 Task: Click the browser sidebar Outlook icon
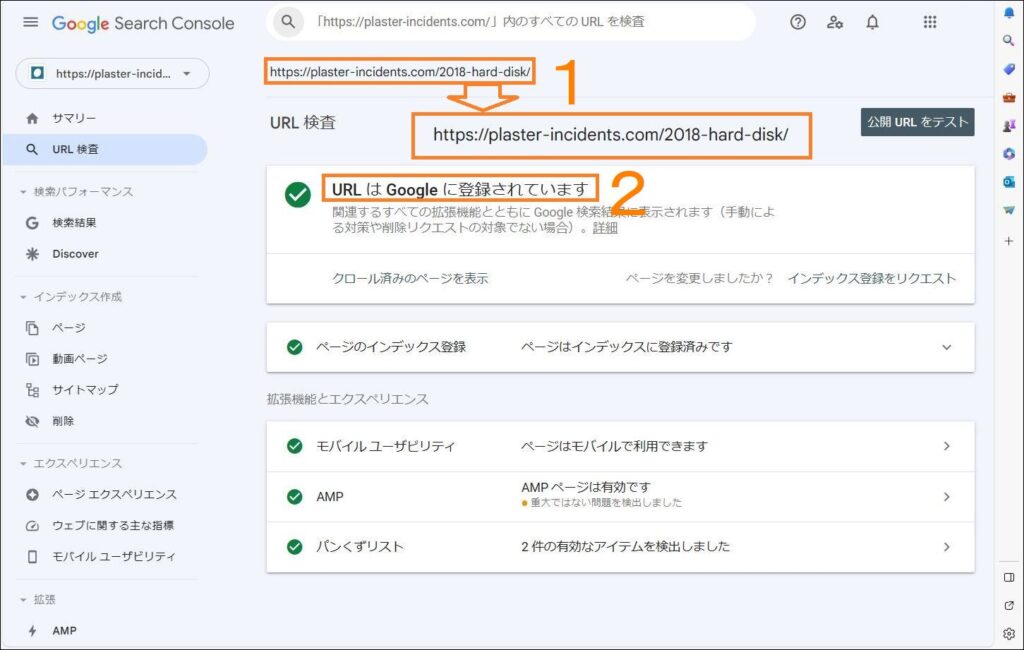1009,182
